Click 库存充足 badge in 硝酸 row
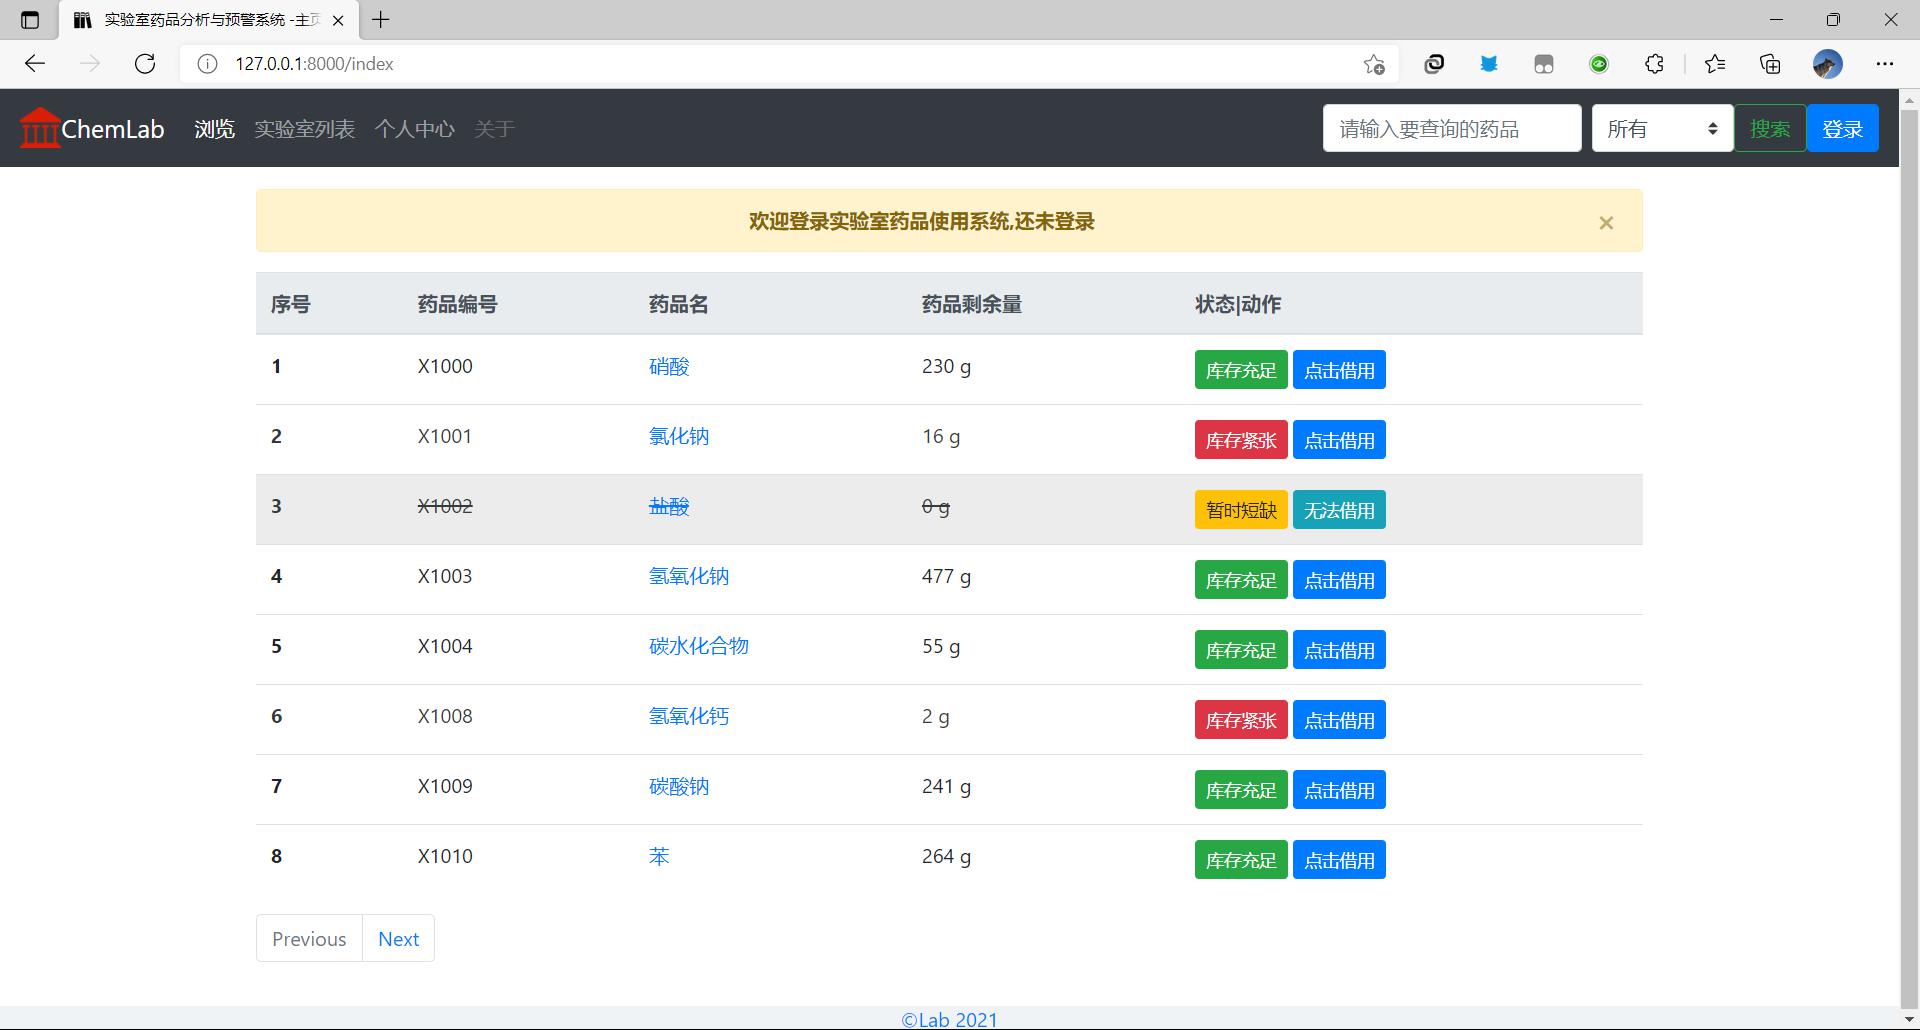1920x1030 pixels. tap(1241, 370)
